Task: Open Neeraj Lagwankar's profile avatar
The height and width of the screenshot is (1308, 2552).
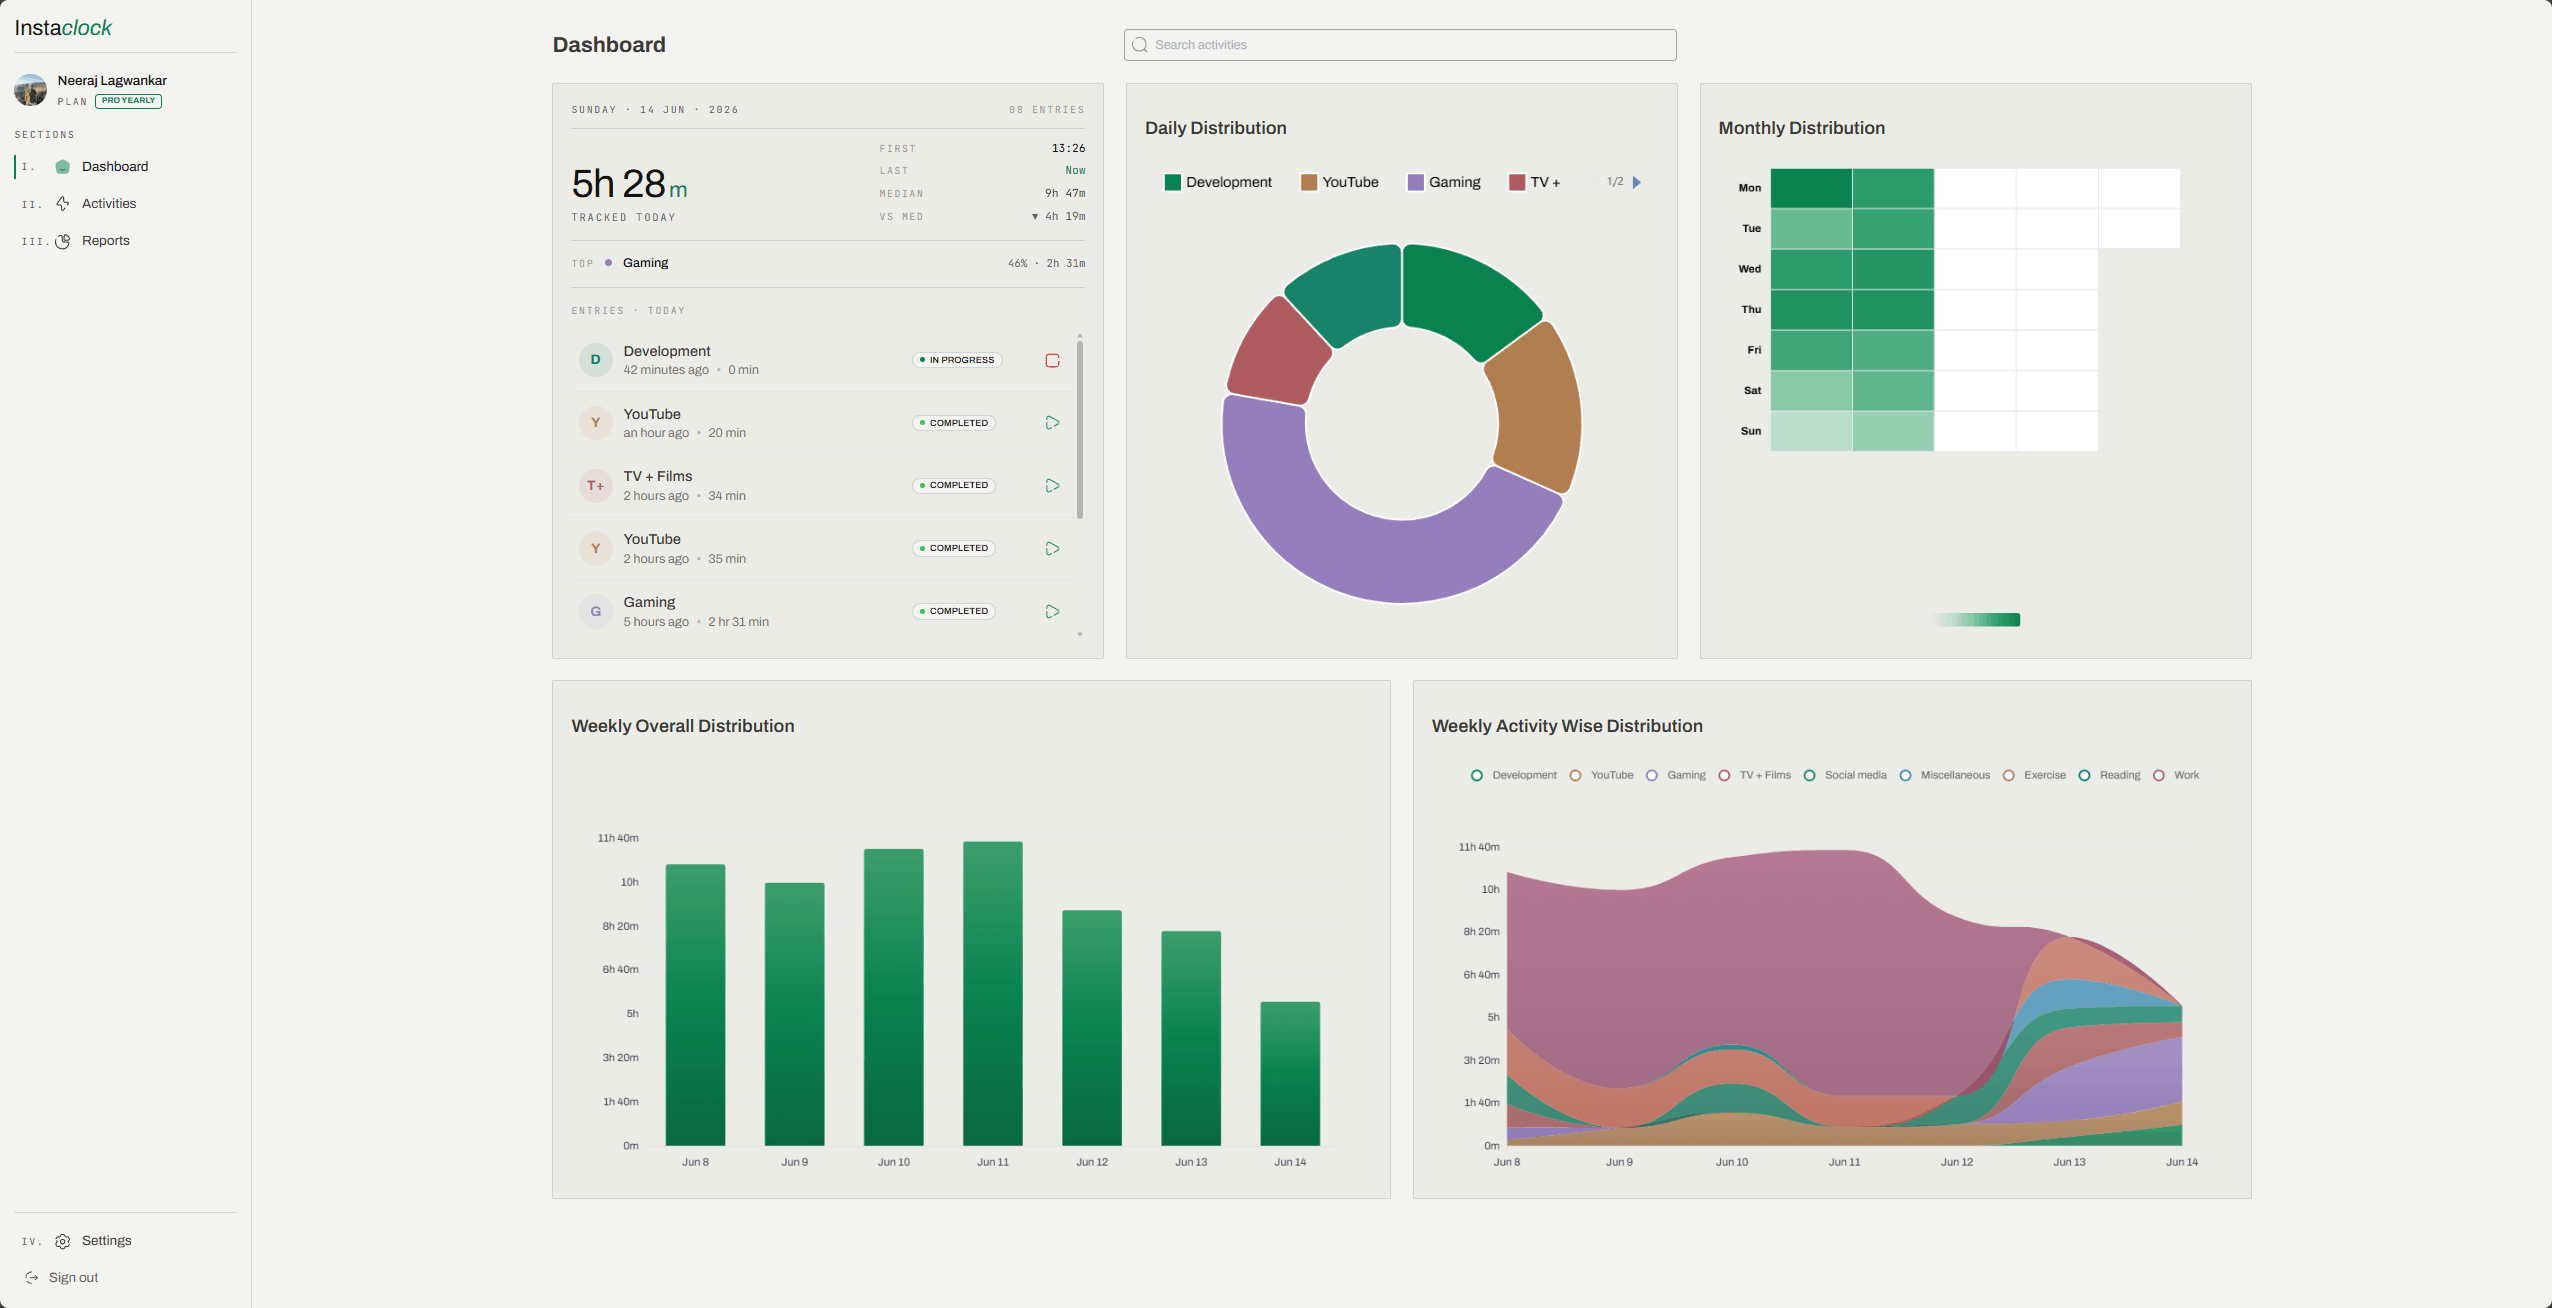Action: pos(30,90)
